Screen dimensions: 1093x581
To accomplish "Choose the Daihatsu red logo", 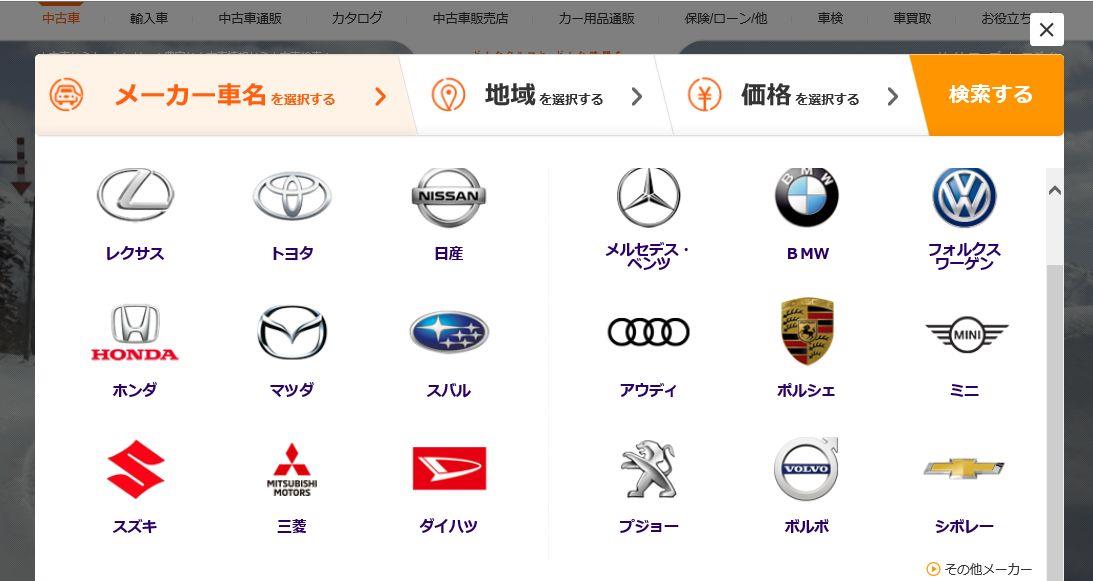I will coord(449,469).
